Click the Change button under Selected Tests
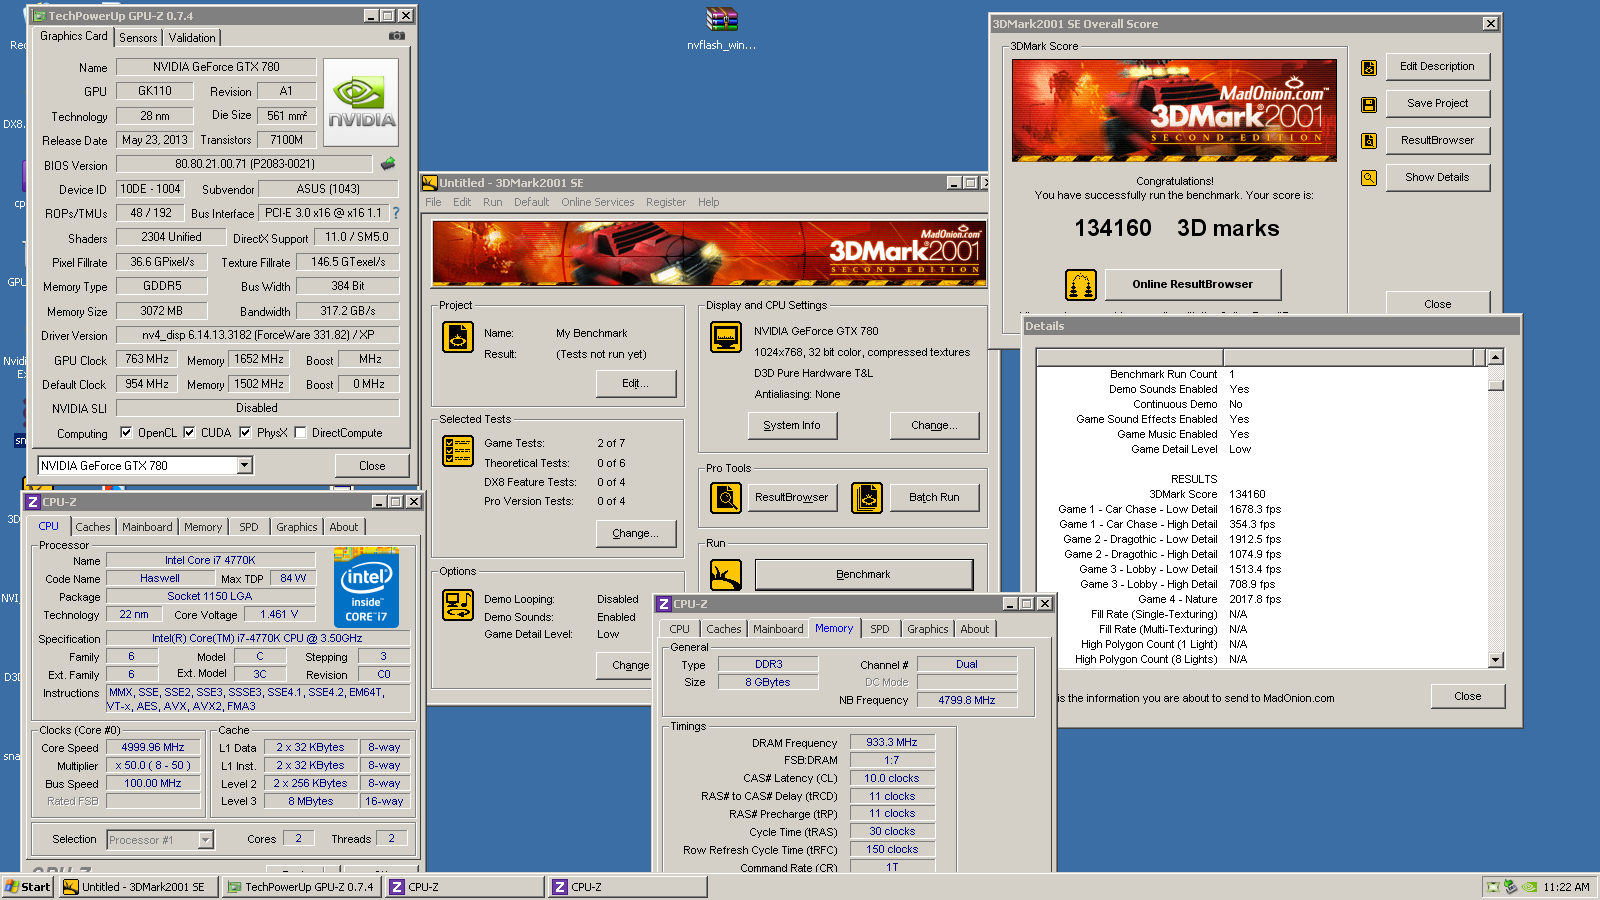This screenshot has height=900, width=1600. coord(636,534)
